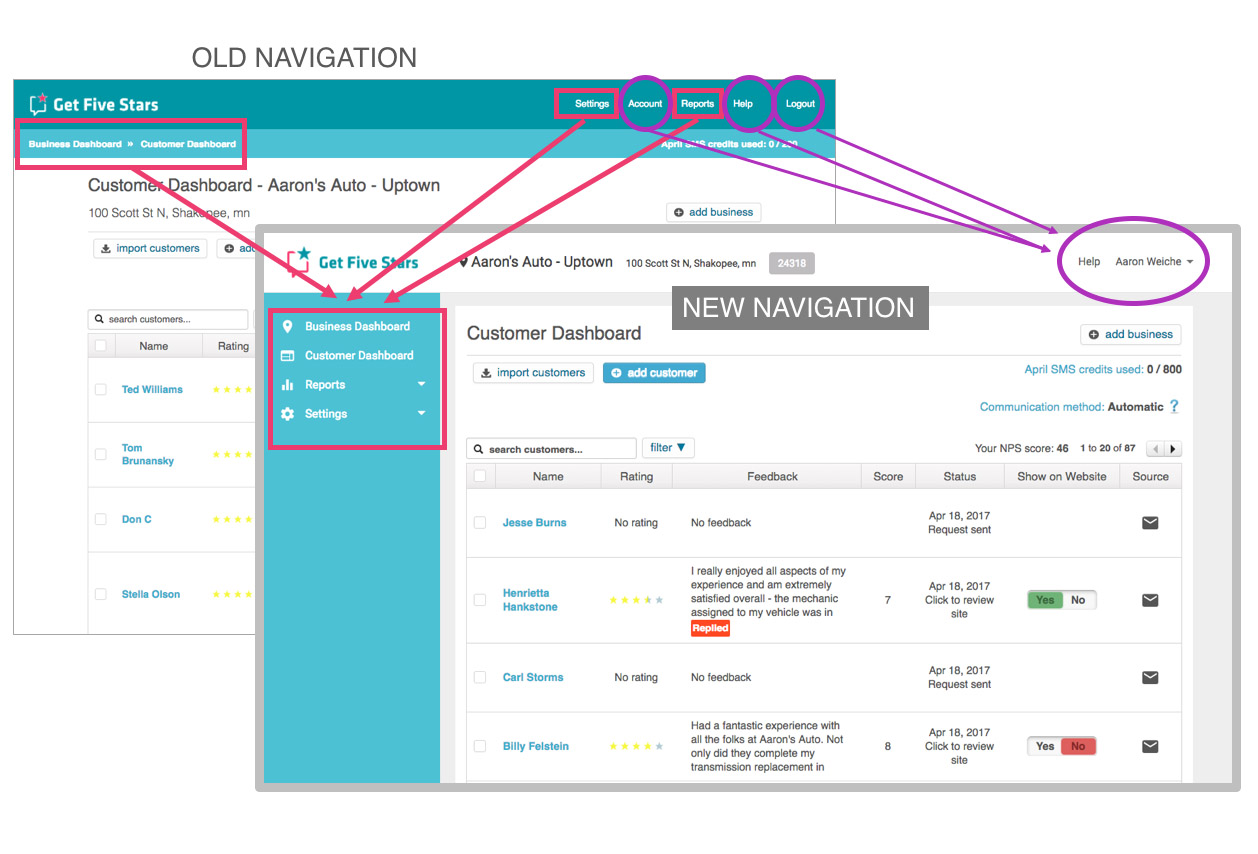Click import customers in the new dashboard
The height and width of the screenshot is (854, 1258).
coord(533,373)
